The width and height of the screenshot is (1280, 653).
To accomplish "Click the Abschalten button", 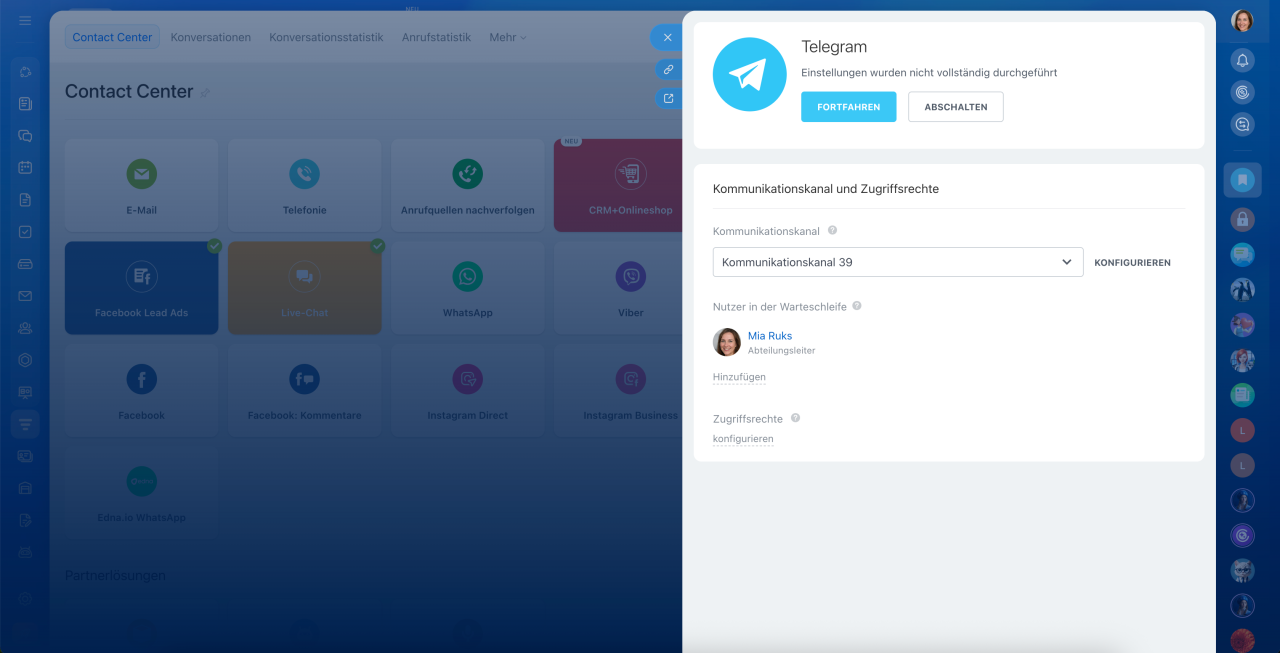I will tap(955, 107).
